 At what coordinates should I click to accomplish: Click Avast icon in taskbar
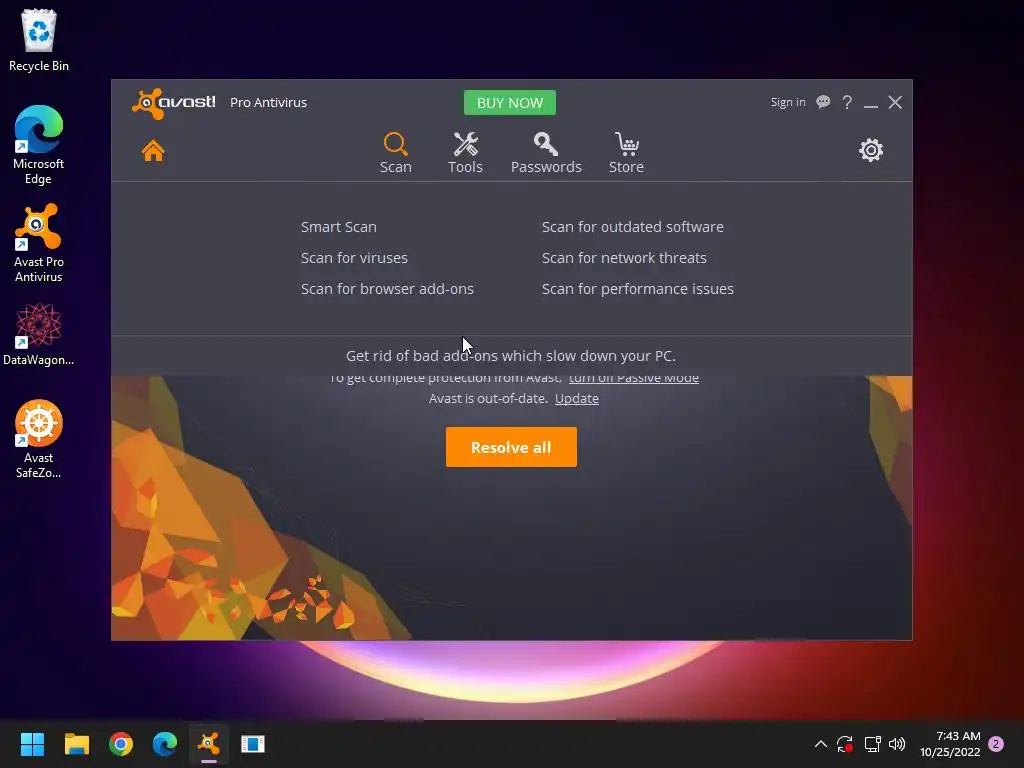coord(209,744)
